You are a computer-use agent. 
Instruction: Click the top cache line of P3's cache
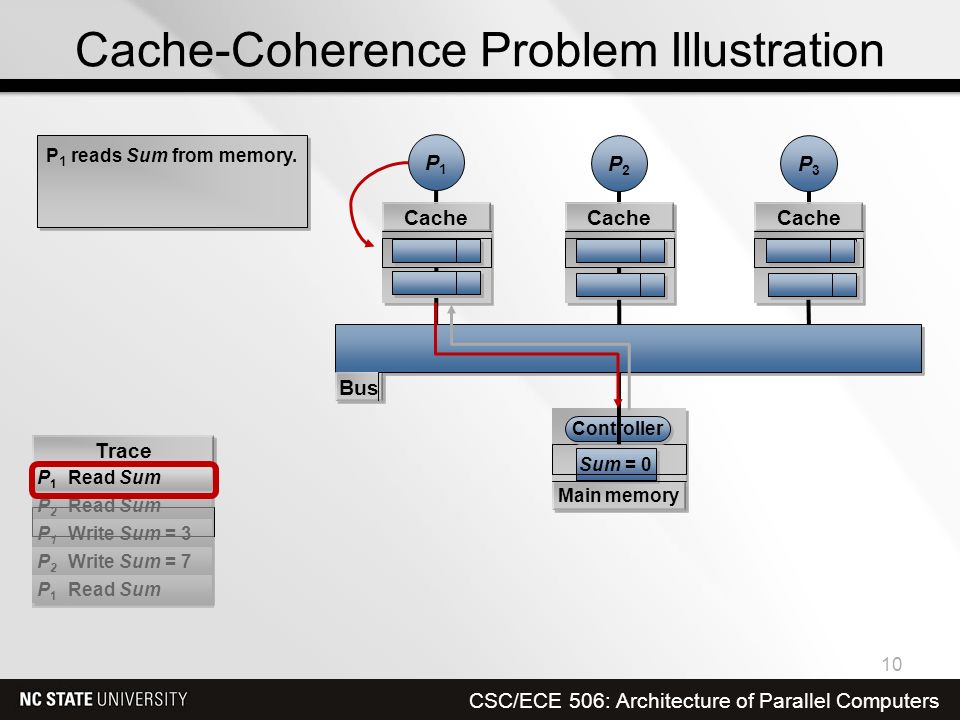[x=810, y=251]
